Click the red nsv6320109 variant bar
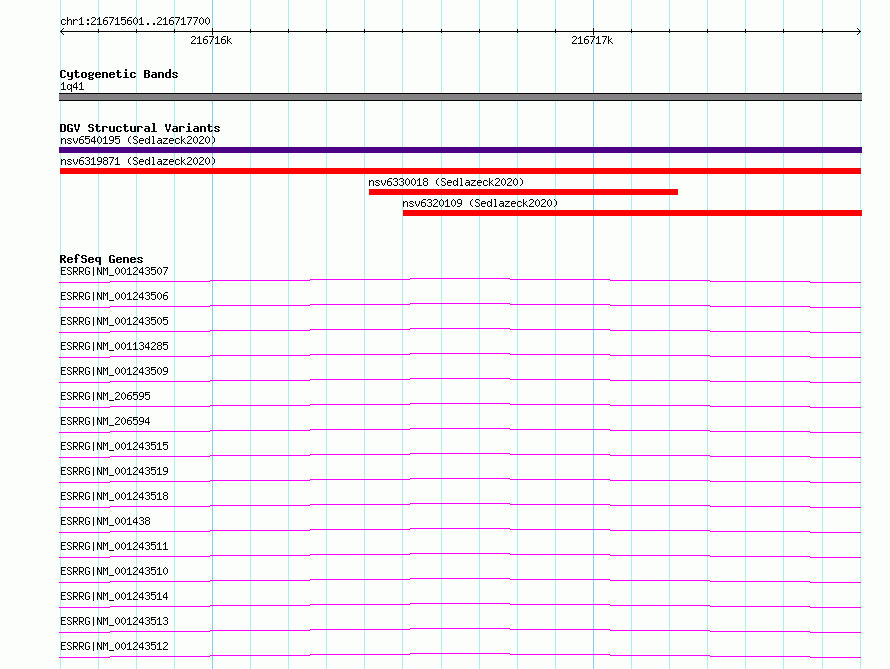 632,213
